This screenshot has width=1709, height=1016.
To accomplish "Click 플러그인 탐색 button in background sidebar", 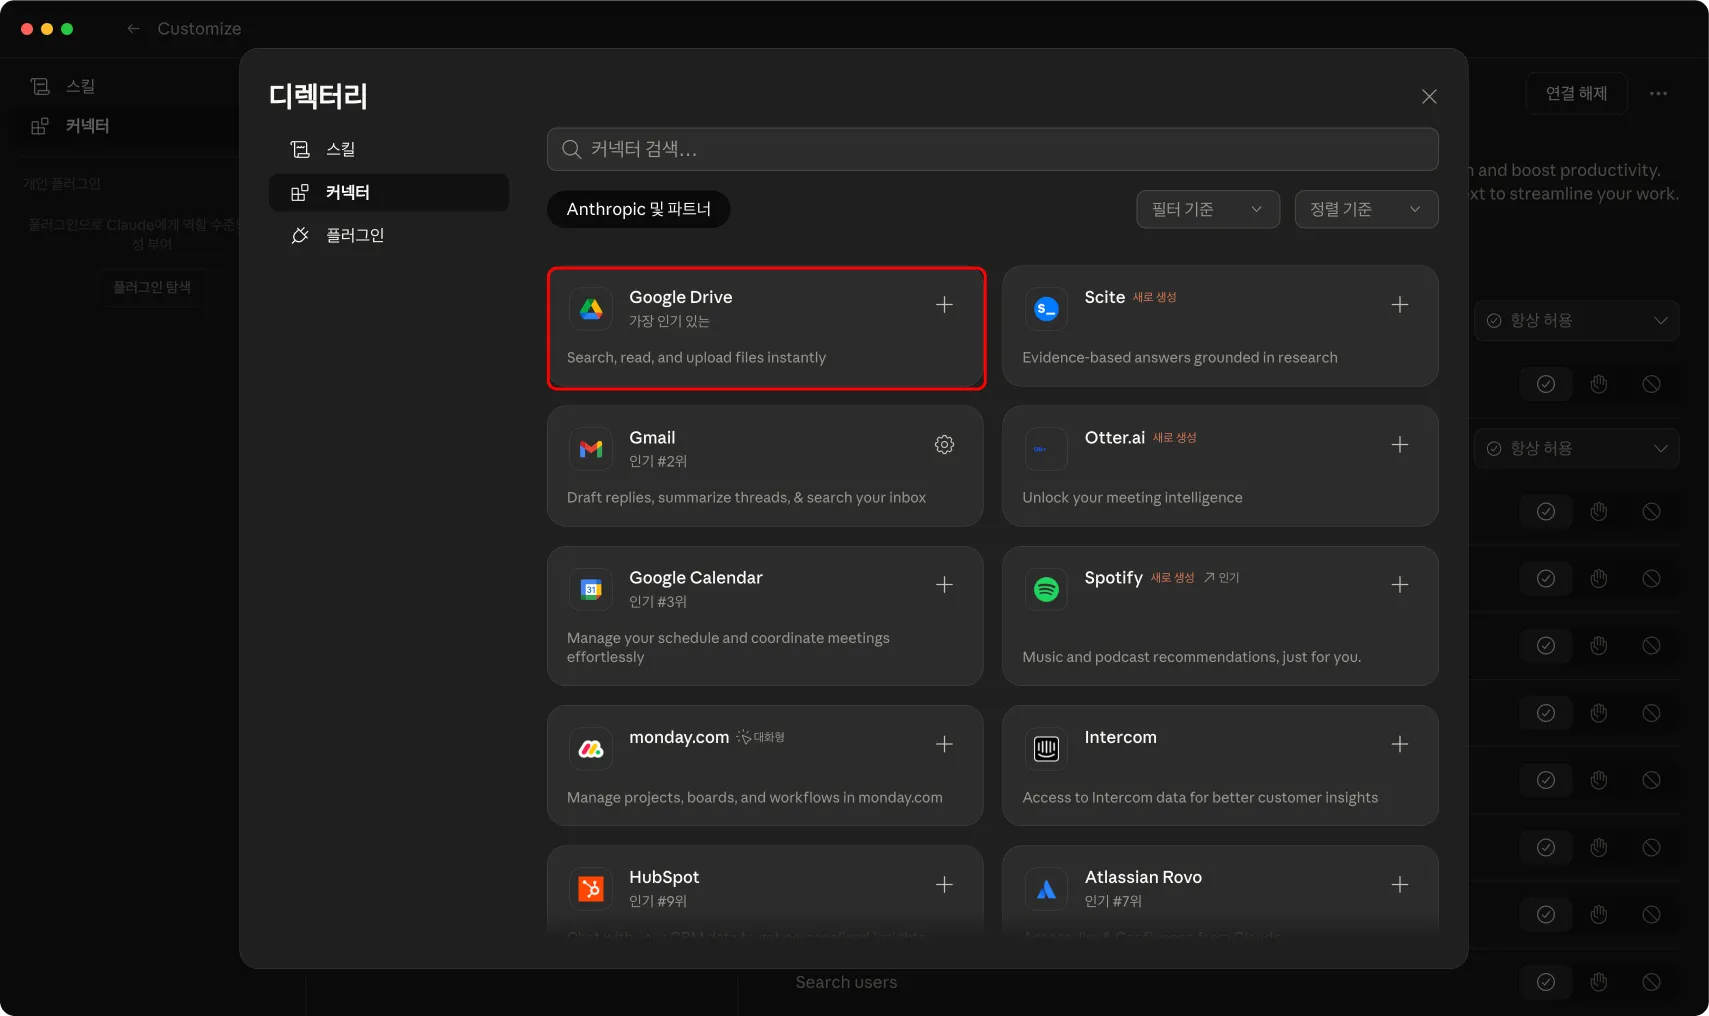I will 152,287.
